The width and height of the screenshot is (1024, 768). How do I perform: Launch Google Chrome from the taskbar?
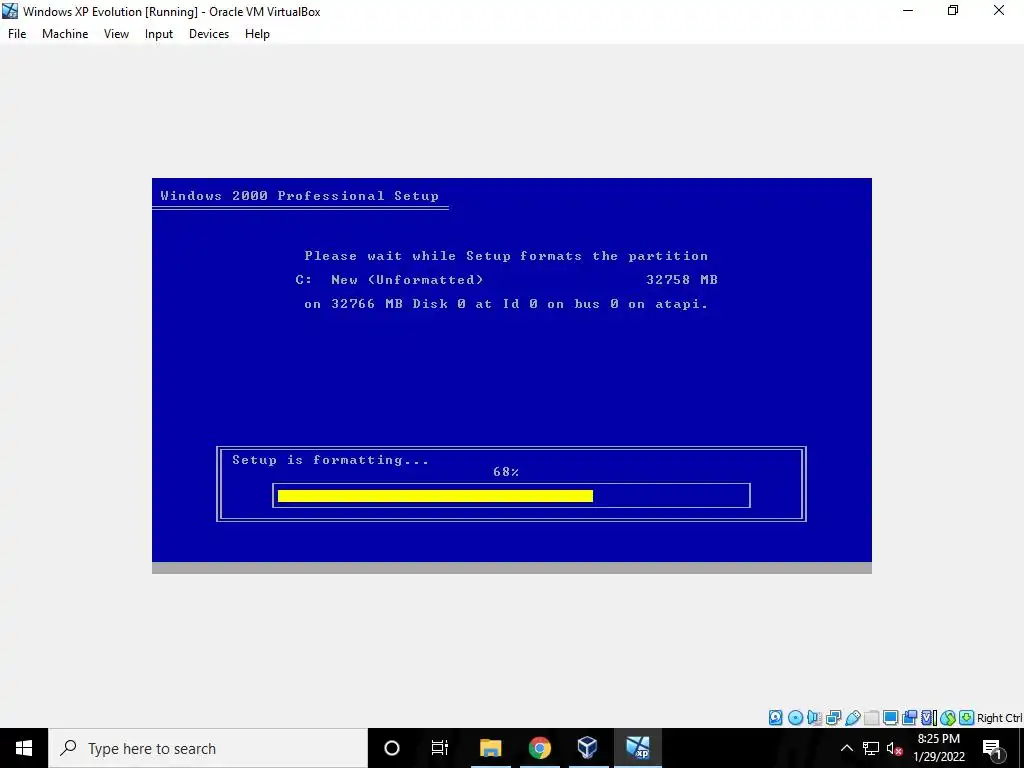(x=539, y=748)
